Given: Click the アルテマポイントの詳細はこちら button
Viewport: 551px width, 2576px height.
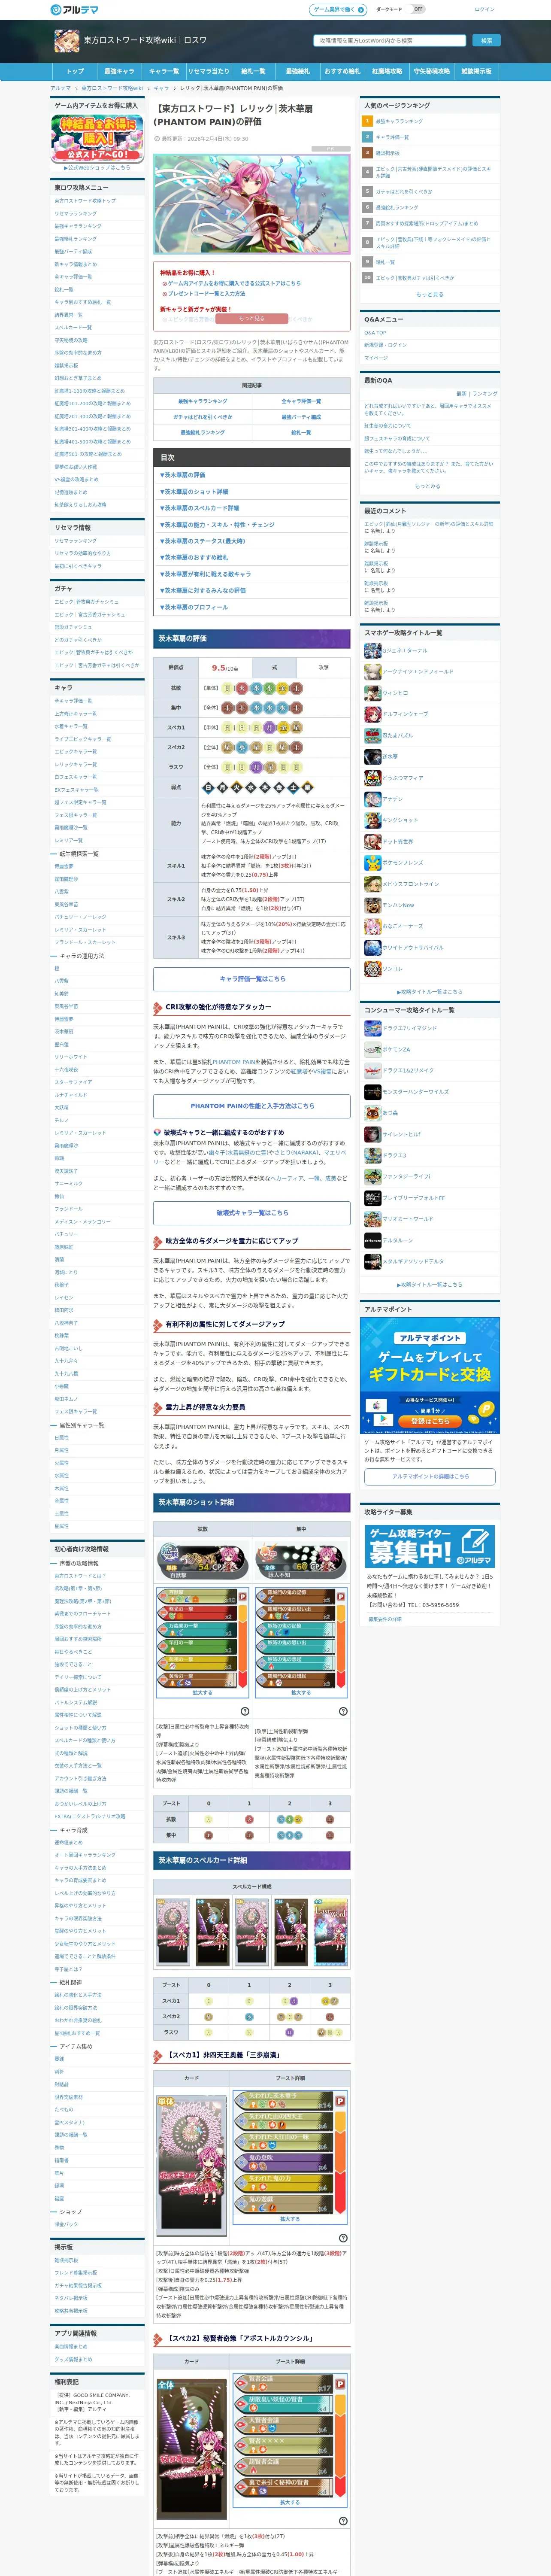Looking at the screenshot, I should [x=429, y=1476].
